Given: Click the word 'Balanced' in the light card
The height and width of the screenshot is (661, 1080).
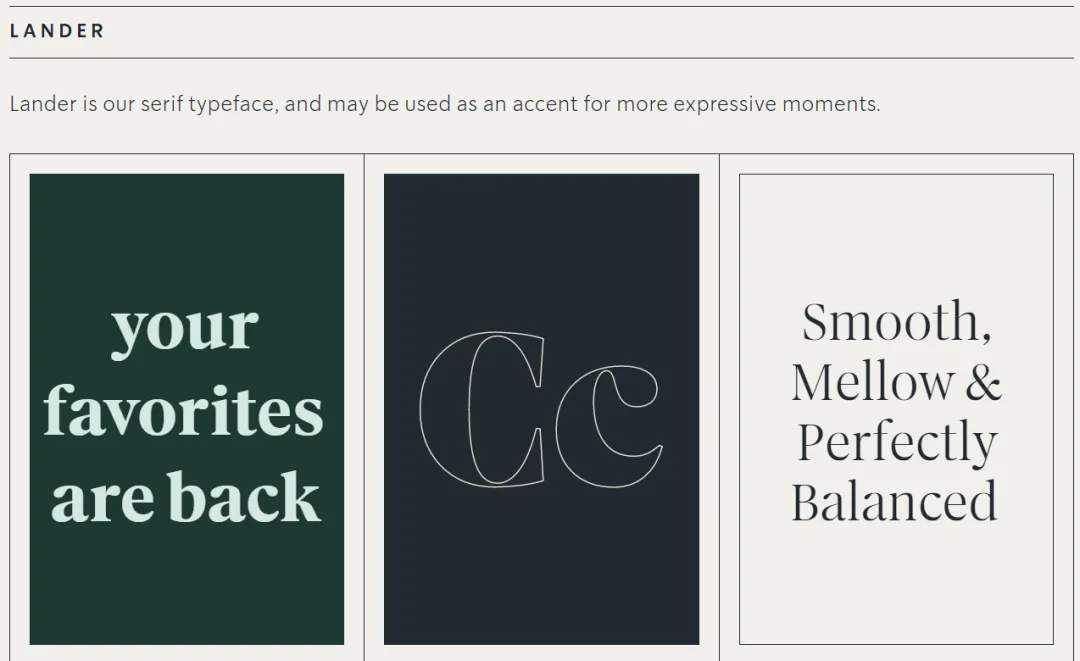Looking at the screenshot, I should tap(895, 502).
